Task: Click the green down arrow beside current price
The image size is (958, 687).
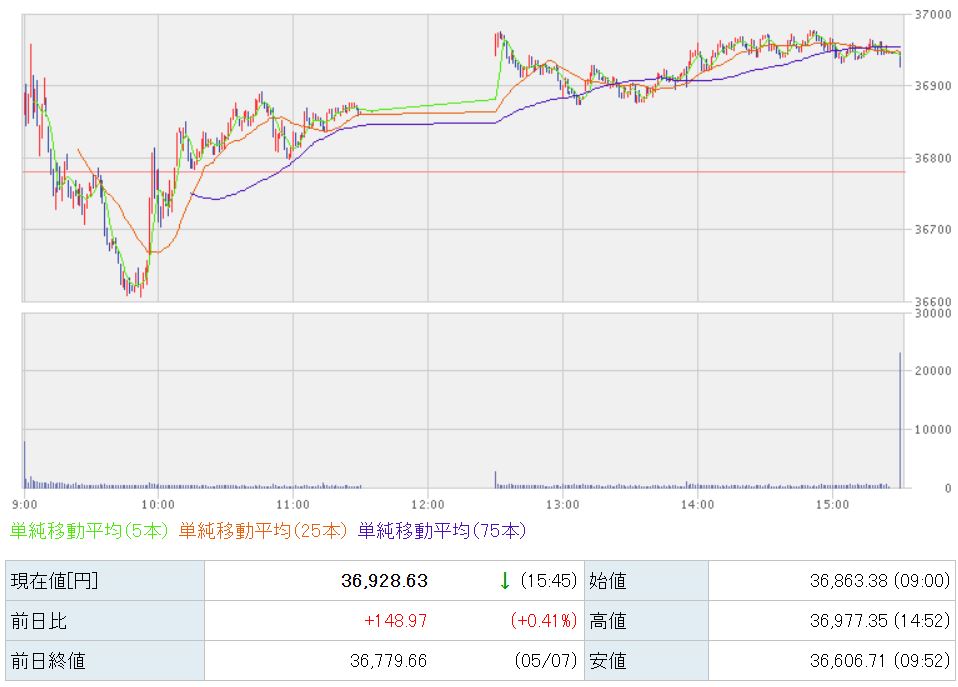Action: click(x=505, y=581)
